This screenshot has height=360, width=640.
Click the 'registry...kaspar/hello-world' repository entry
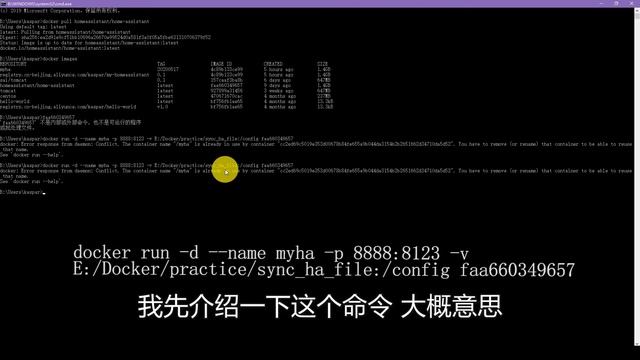(68, 107)
